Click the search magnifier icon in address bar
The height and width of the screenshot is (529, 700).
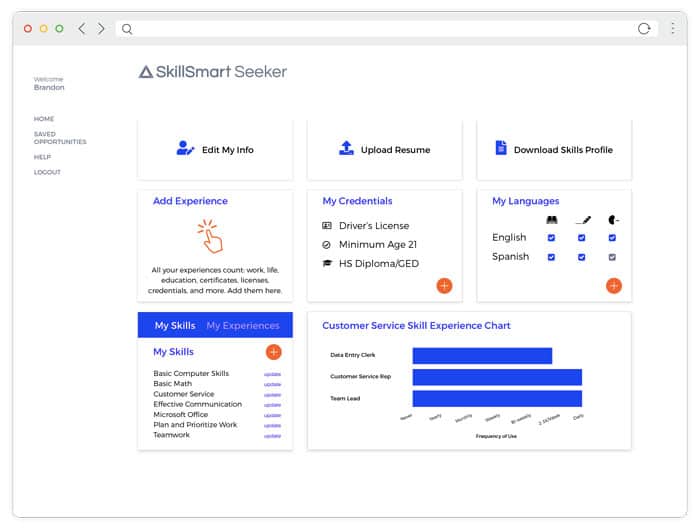coord(127,29)
